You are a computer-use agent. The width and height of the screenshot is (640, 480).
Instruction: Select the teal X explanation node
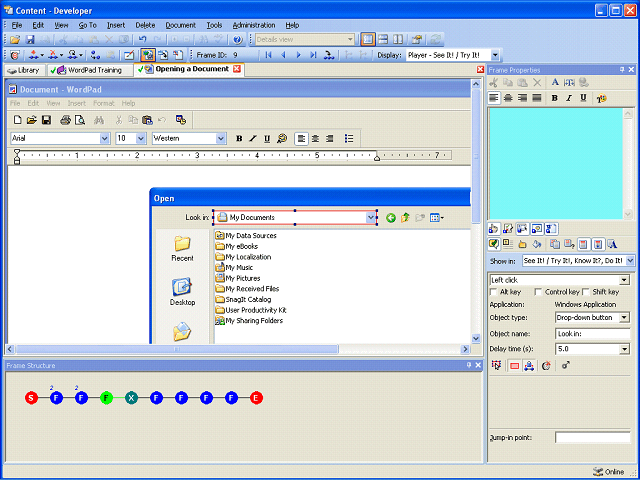point(131,398)
